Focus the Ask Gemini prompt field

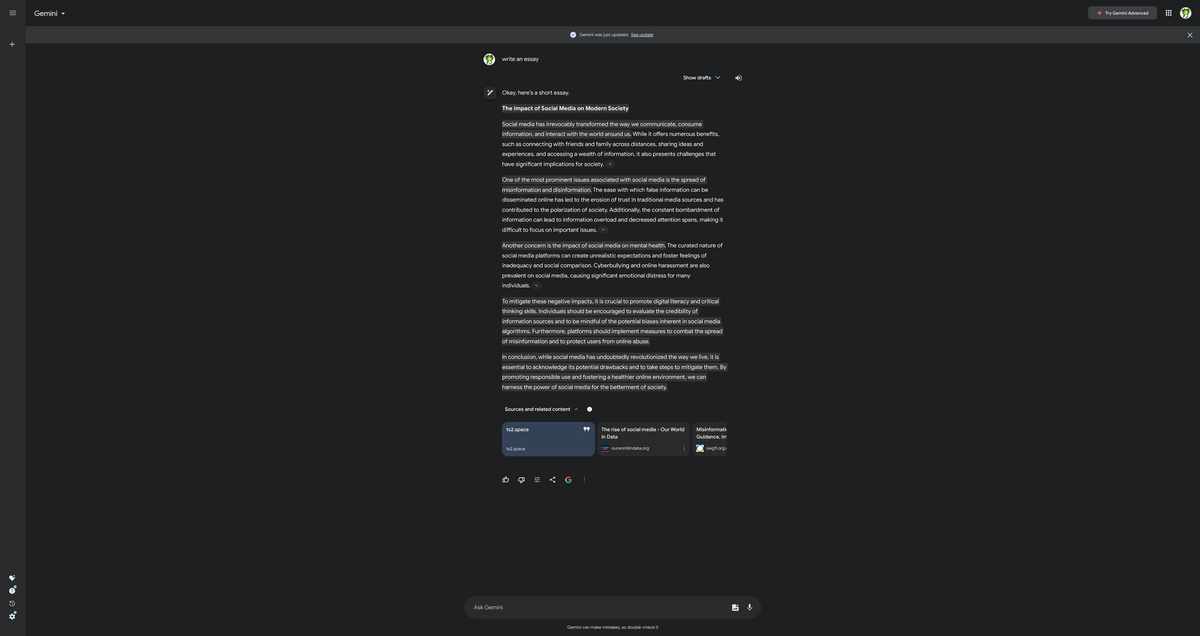click(x=599, y=608)
